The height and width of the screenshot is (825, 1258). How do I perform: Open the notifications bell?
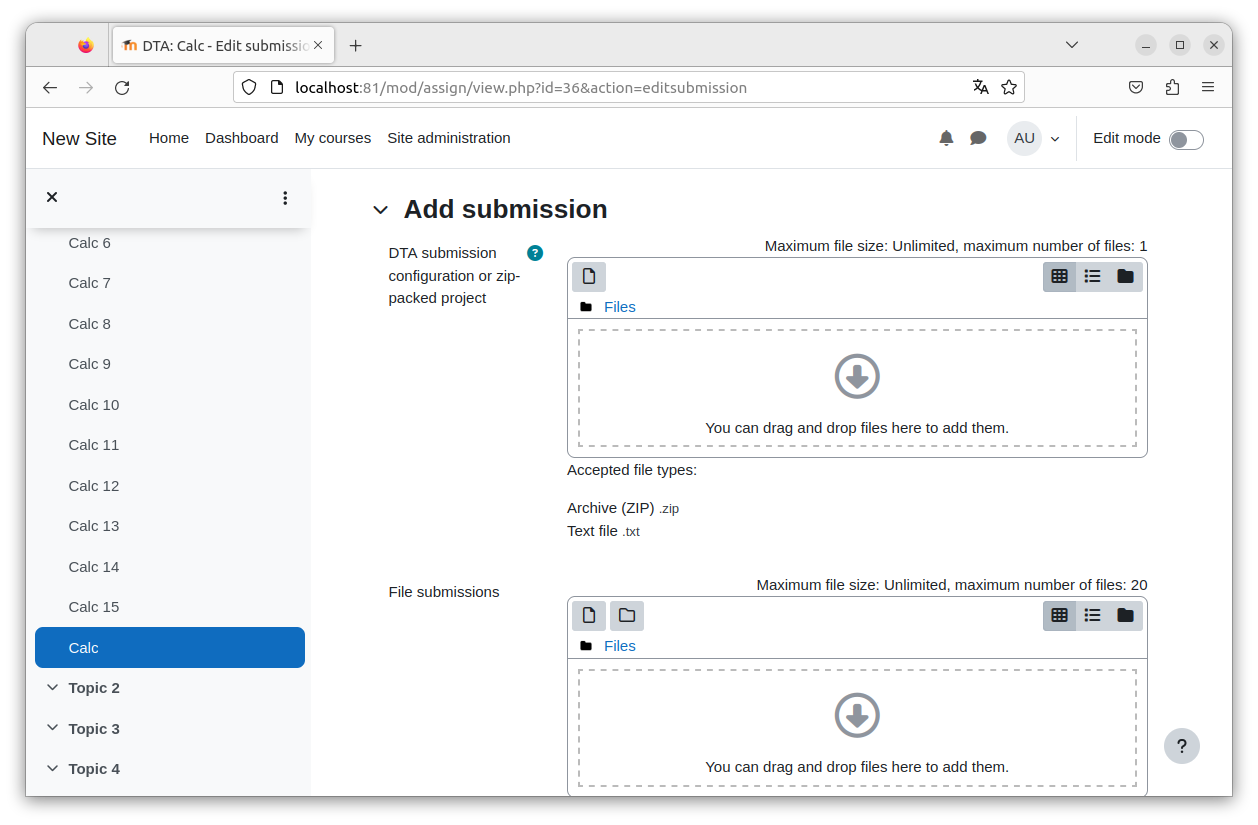coord(946,138)
